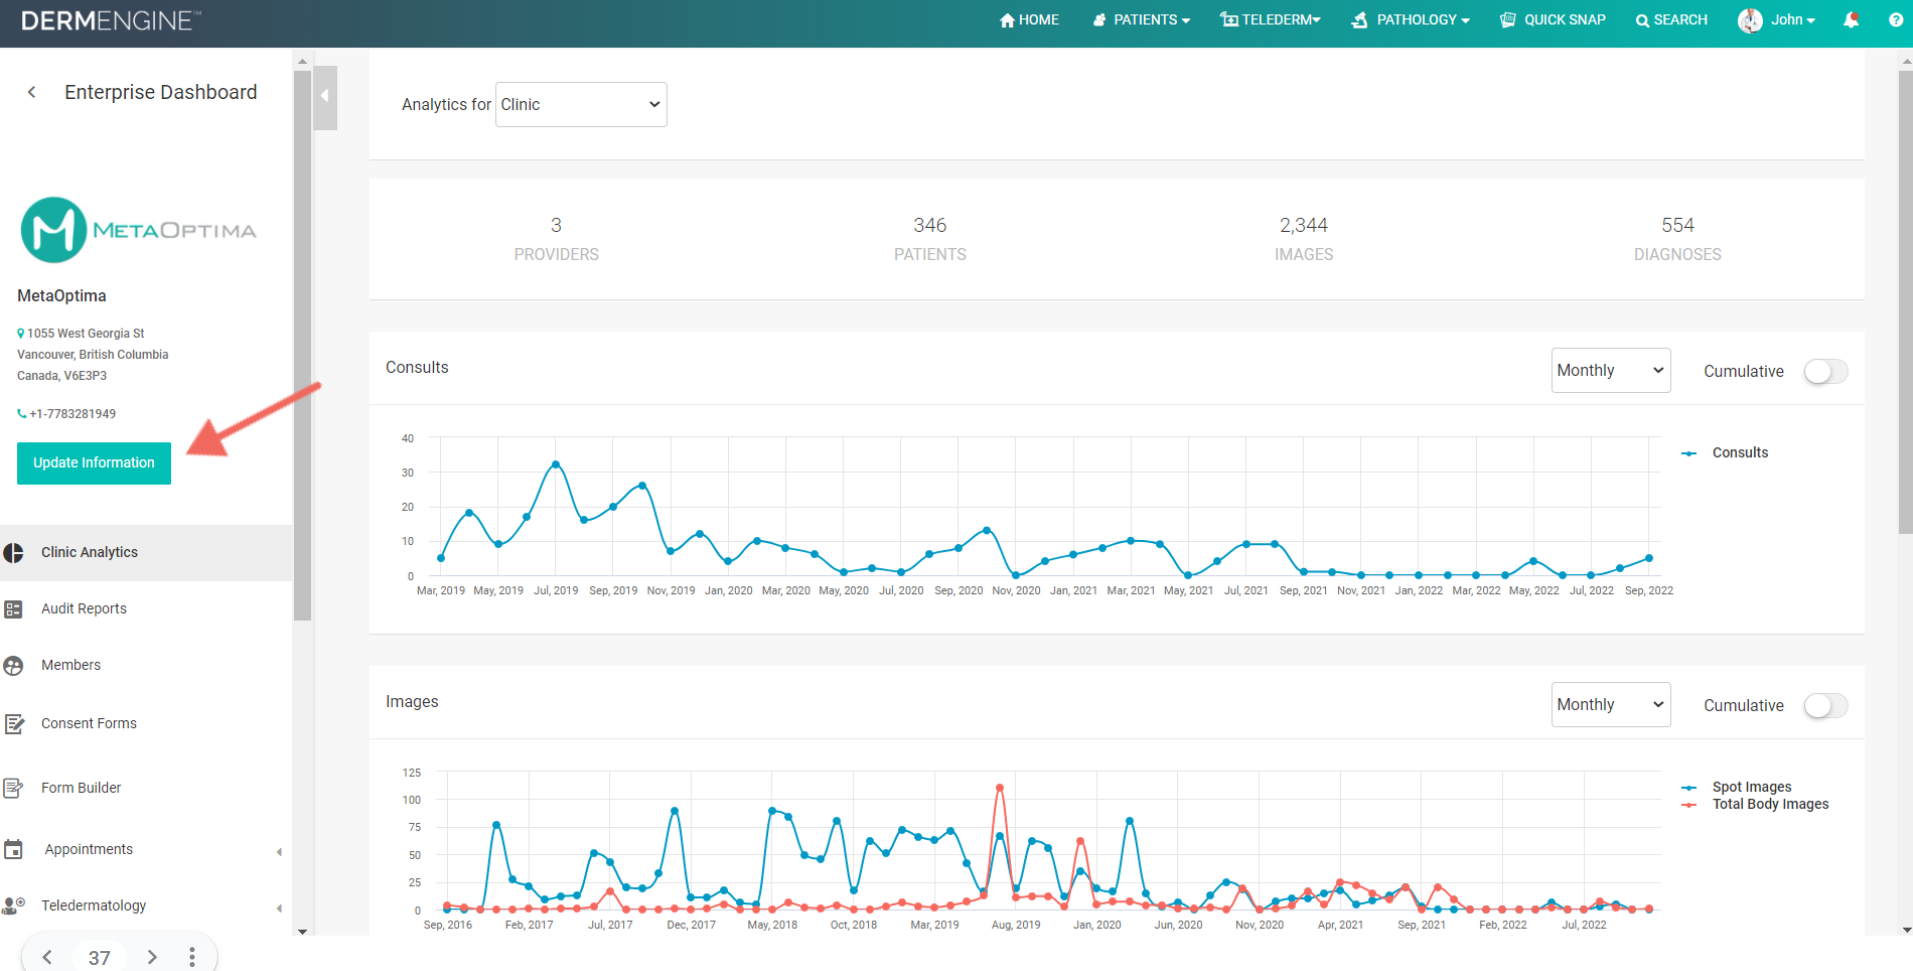
Task: Open the three-dot more options menu
Action: (192, 957)
